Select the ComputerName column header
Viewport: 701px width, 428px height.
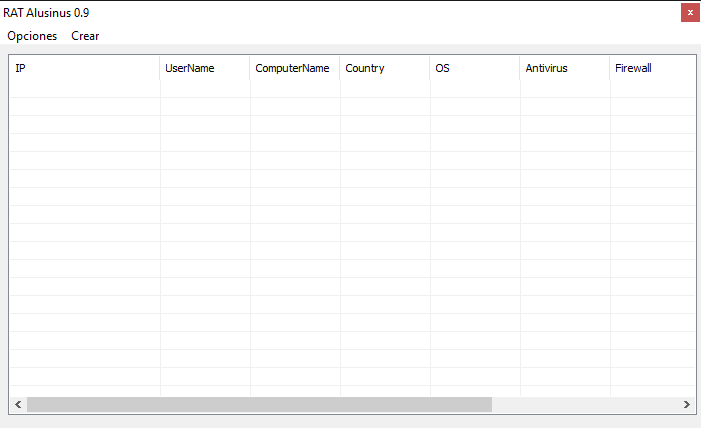294,68
